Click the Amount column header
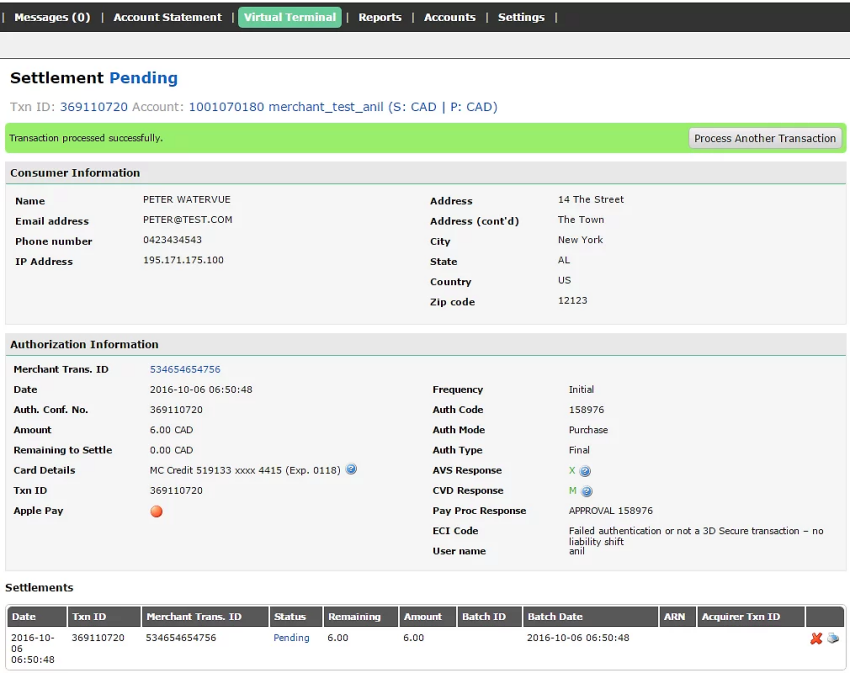Screen dimensions: 850x673 [428, 617]
